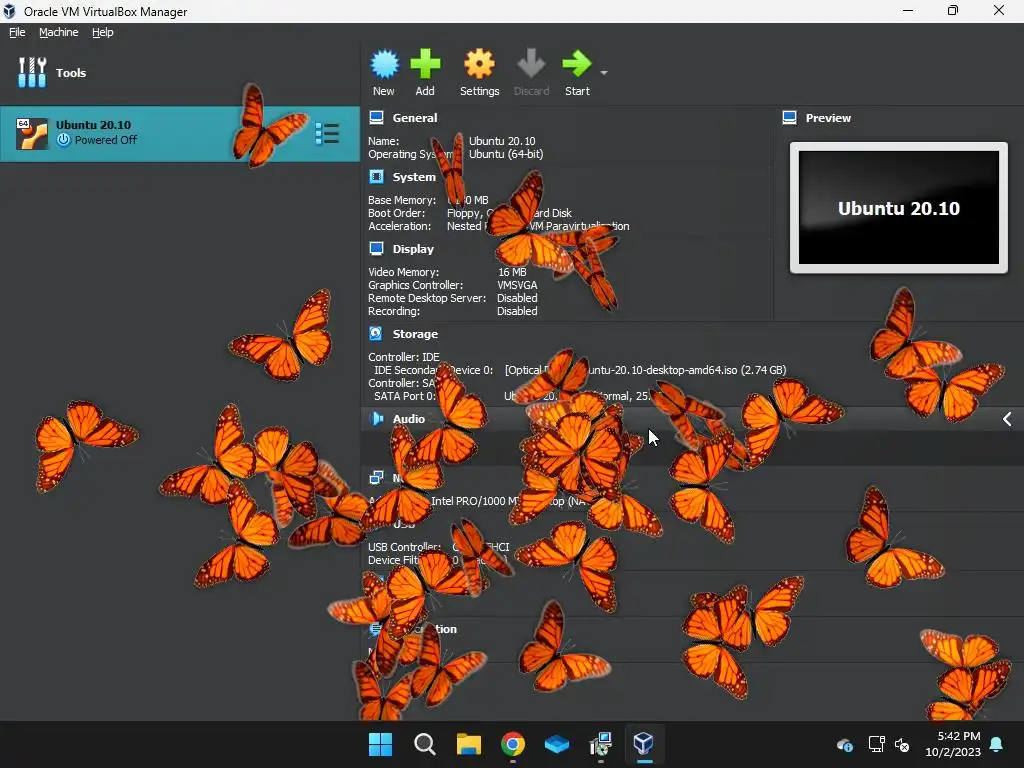Open the Audio section heading
This screenshot has width=1024, height=768.
[409, 419]
